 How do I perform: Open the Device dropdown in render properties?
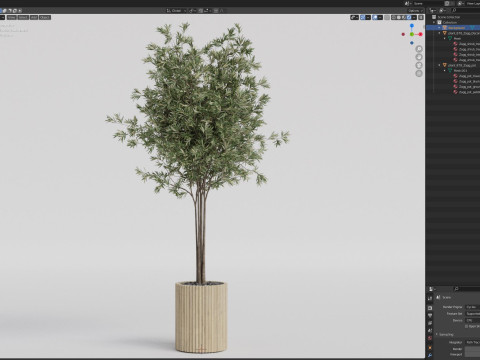click(472, 320)
